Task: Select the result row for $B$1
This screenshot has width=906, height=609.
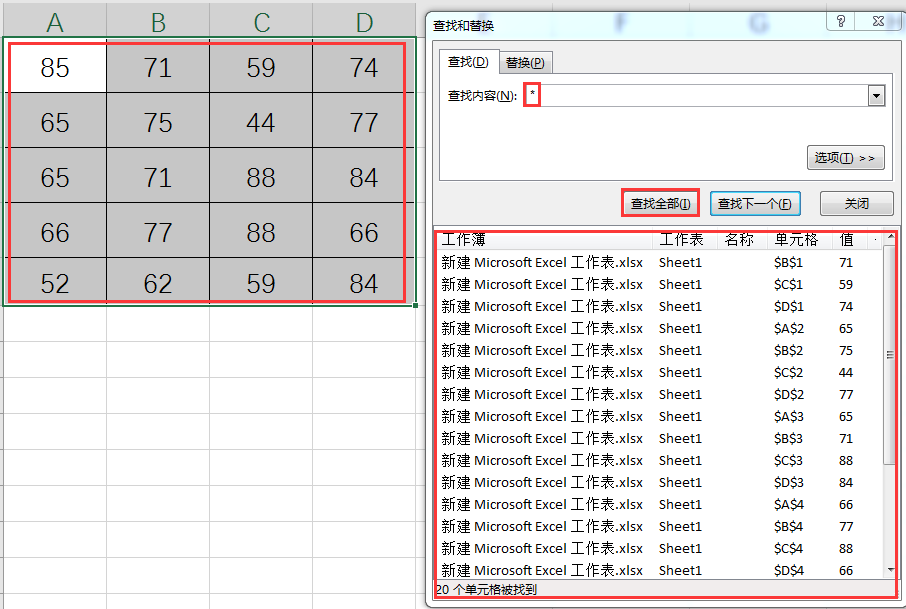Action: click(x=659, y=262)
